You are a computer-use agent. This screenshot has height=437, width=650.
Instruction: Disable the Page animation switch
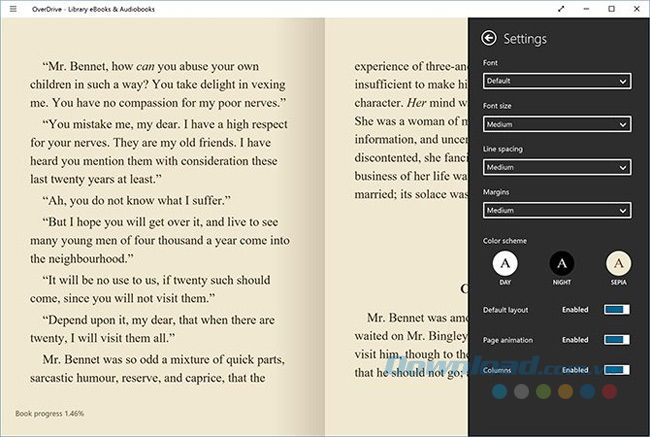[x=616, y=340]
